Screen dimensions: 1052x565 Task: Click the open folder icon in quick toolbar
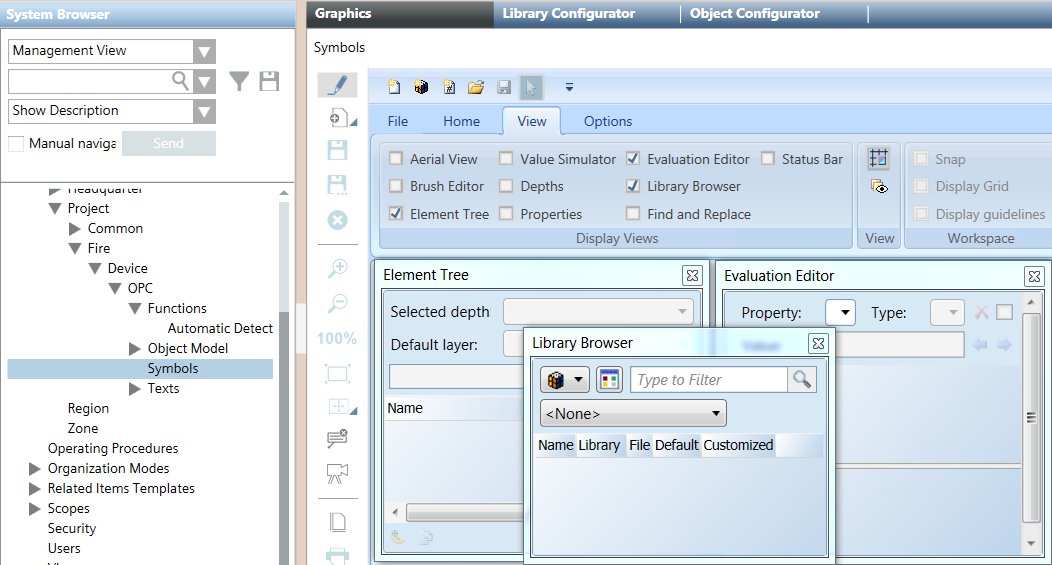pyautogui.click(x=476, y=87)
